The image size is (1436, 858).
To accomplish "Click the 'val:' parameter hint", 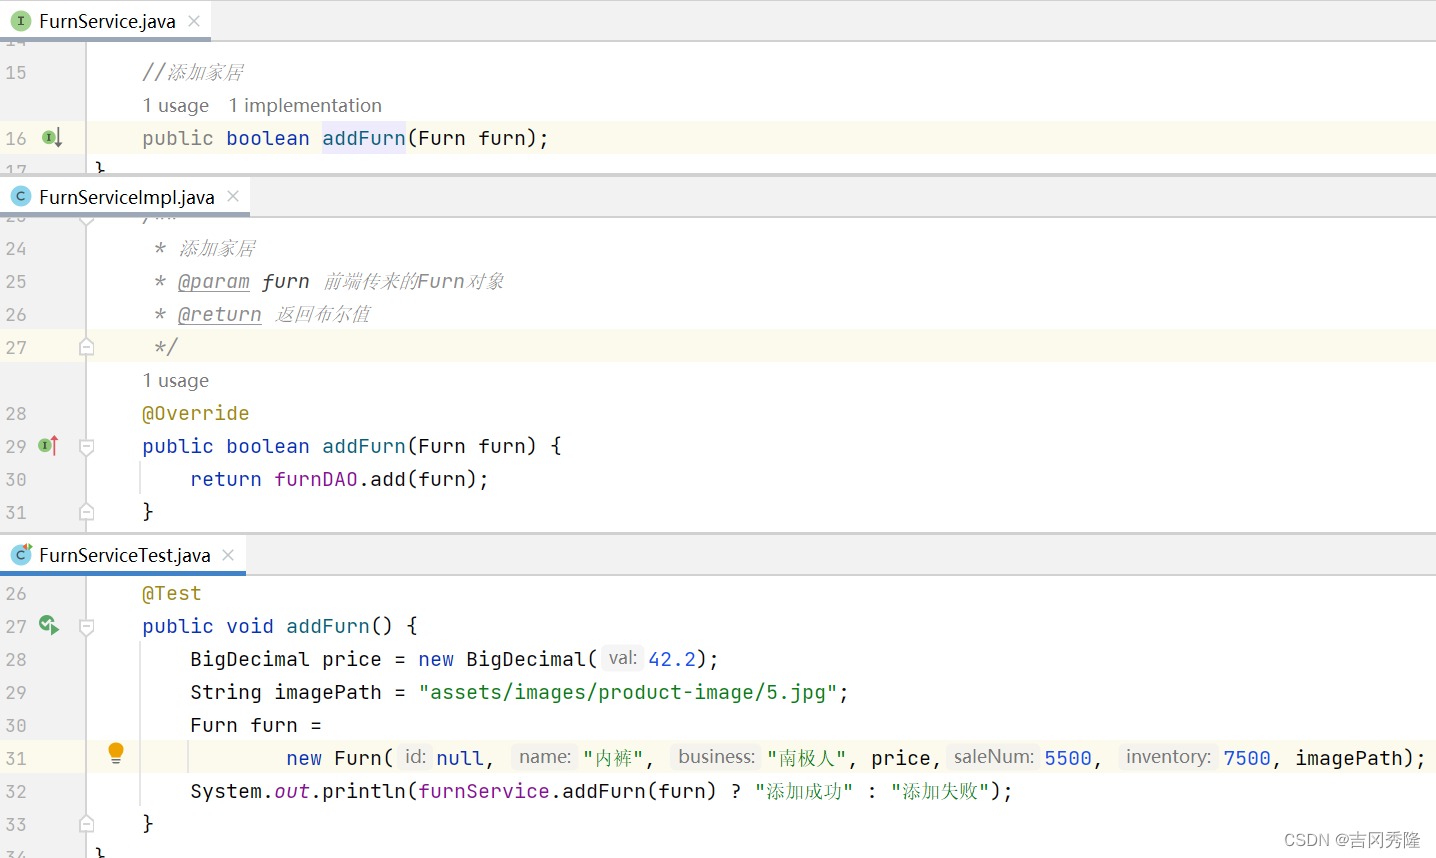I will [x=623, y=658].
